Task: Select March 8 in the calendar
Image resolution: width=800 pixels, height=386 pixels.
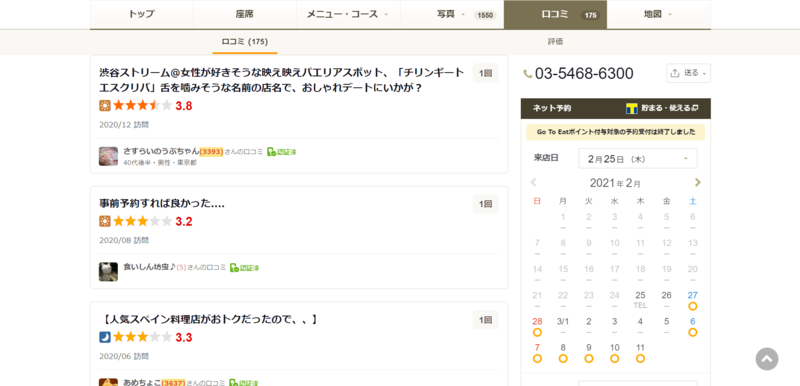Action: point(563,352)
